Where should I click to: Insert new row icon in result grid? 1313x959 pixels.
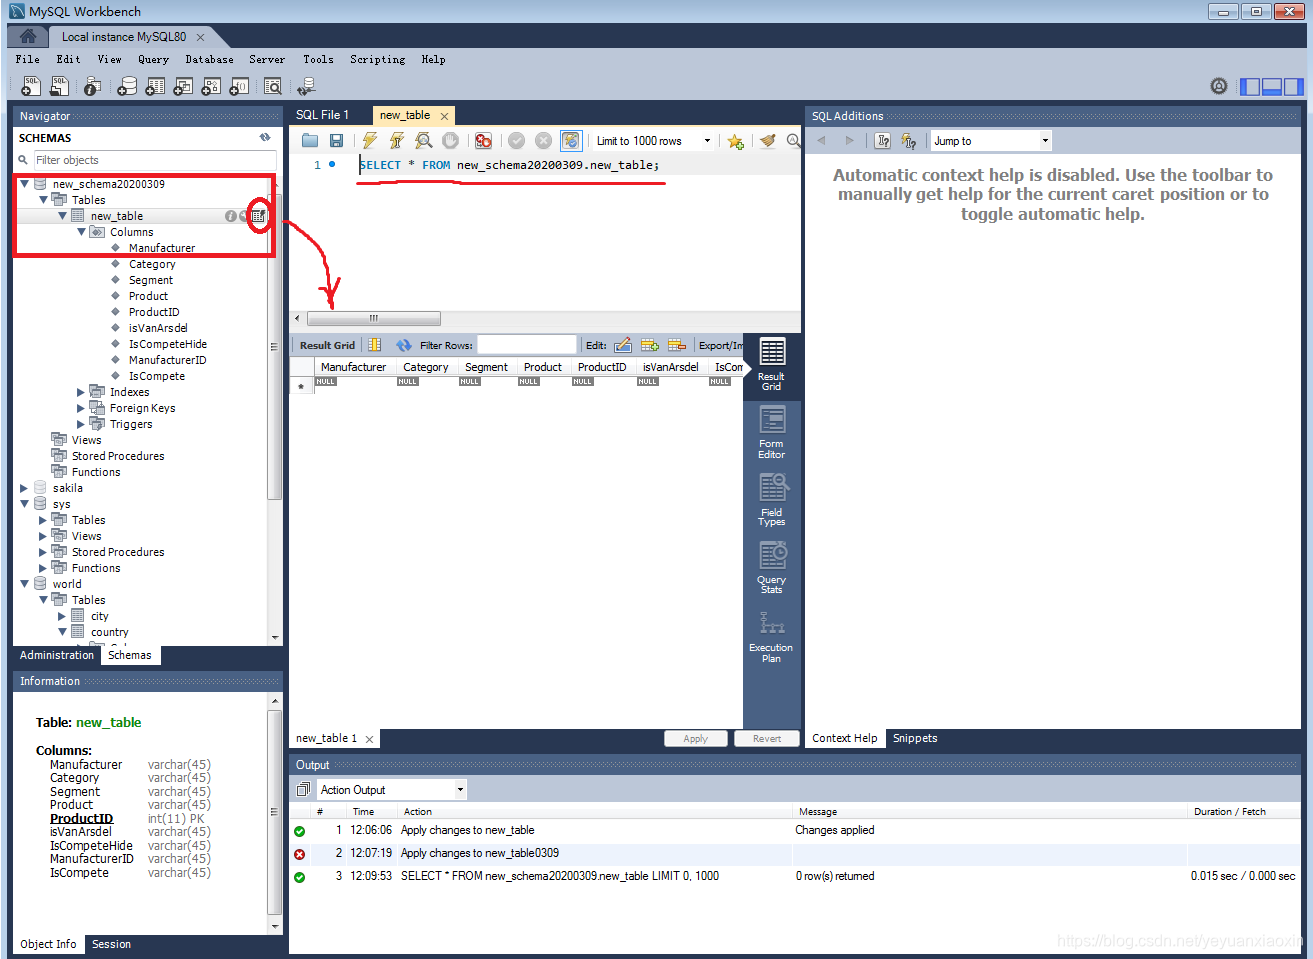650,345
